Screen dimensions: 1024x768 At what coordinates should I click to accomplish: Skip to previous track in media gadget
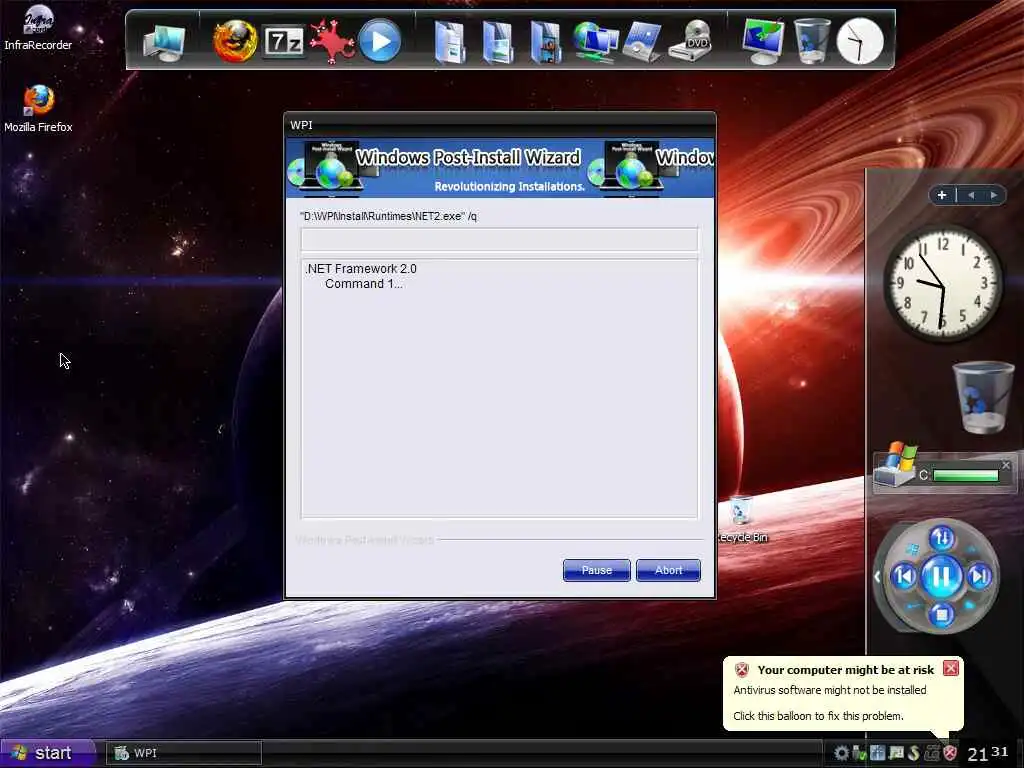pos(904,576)
